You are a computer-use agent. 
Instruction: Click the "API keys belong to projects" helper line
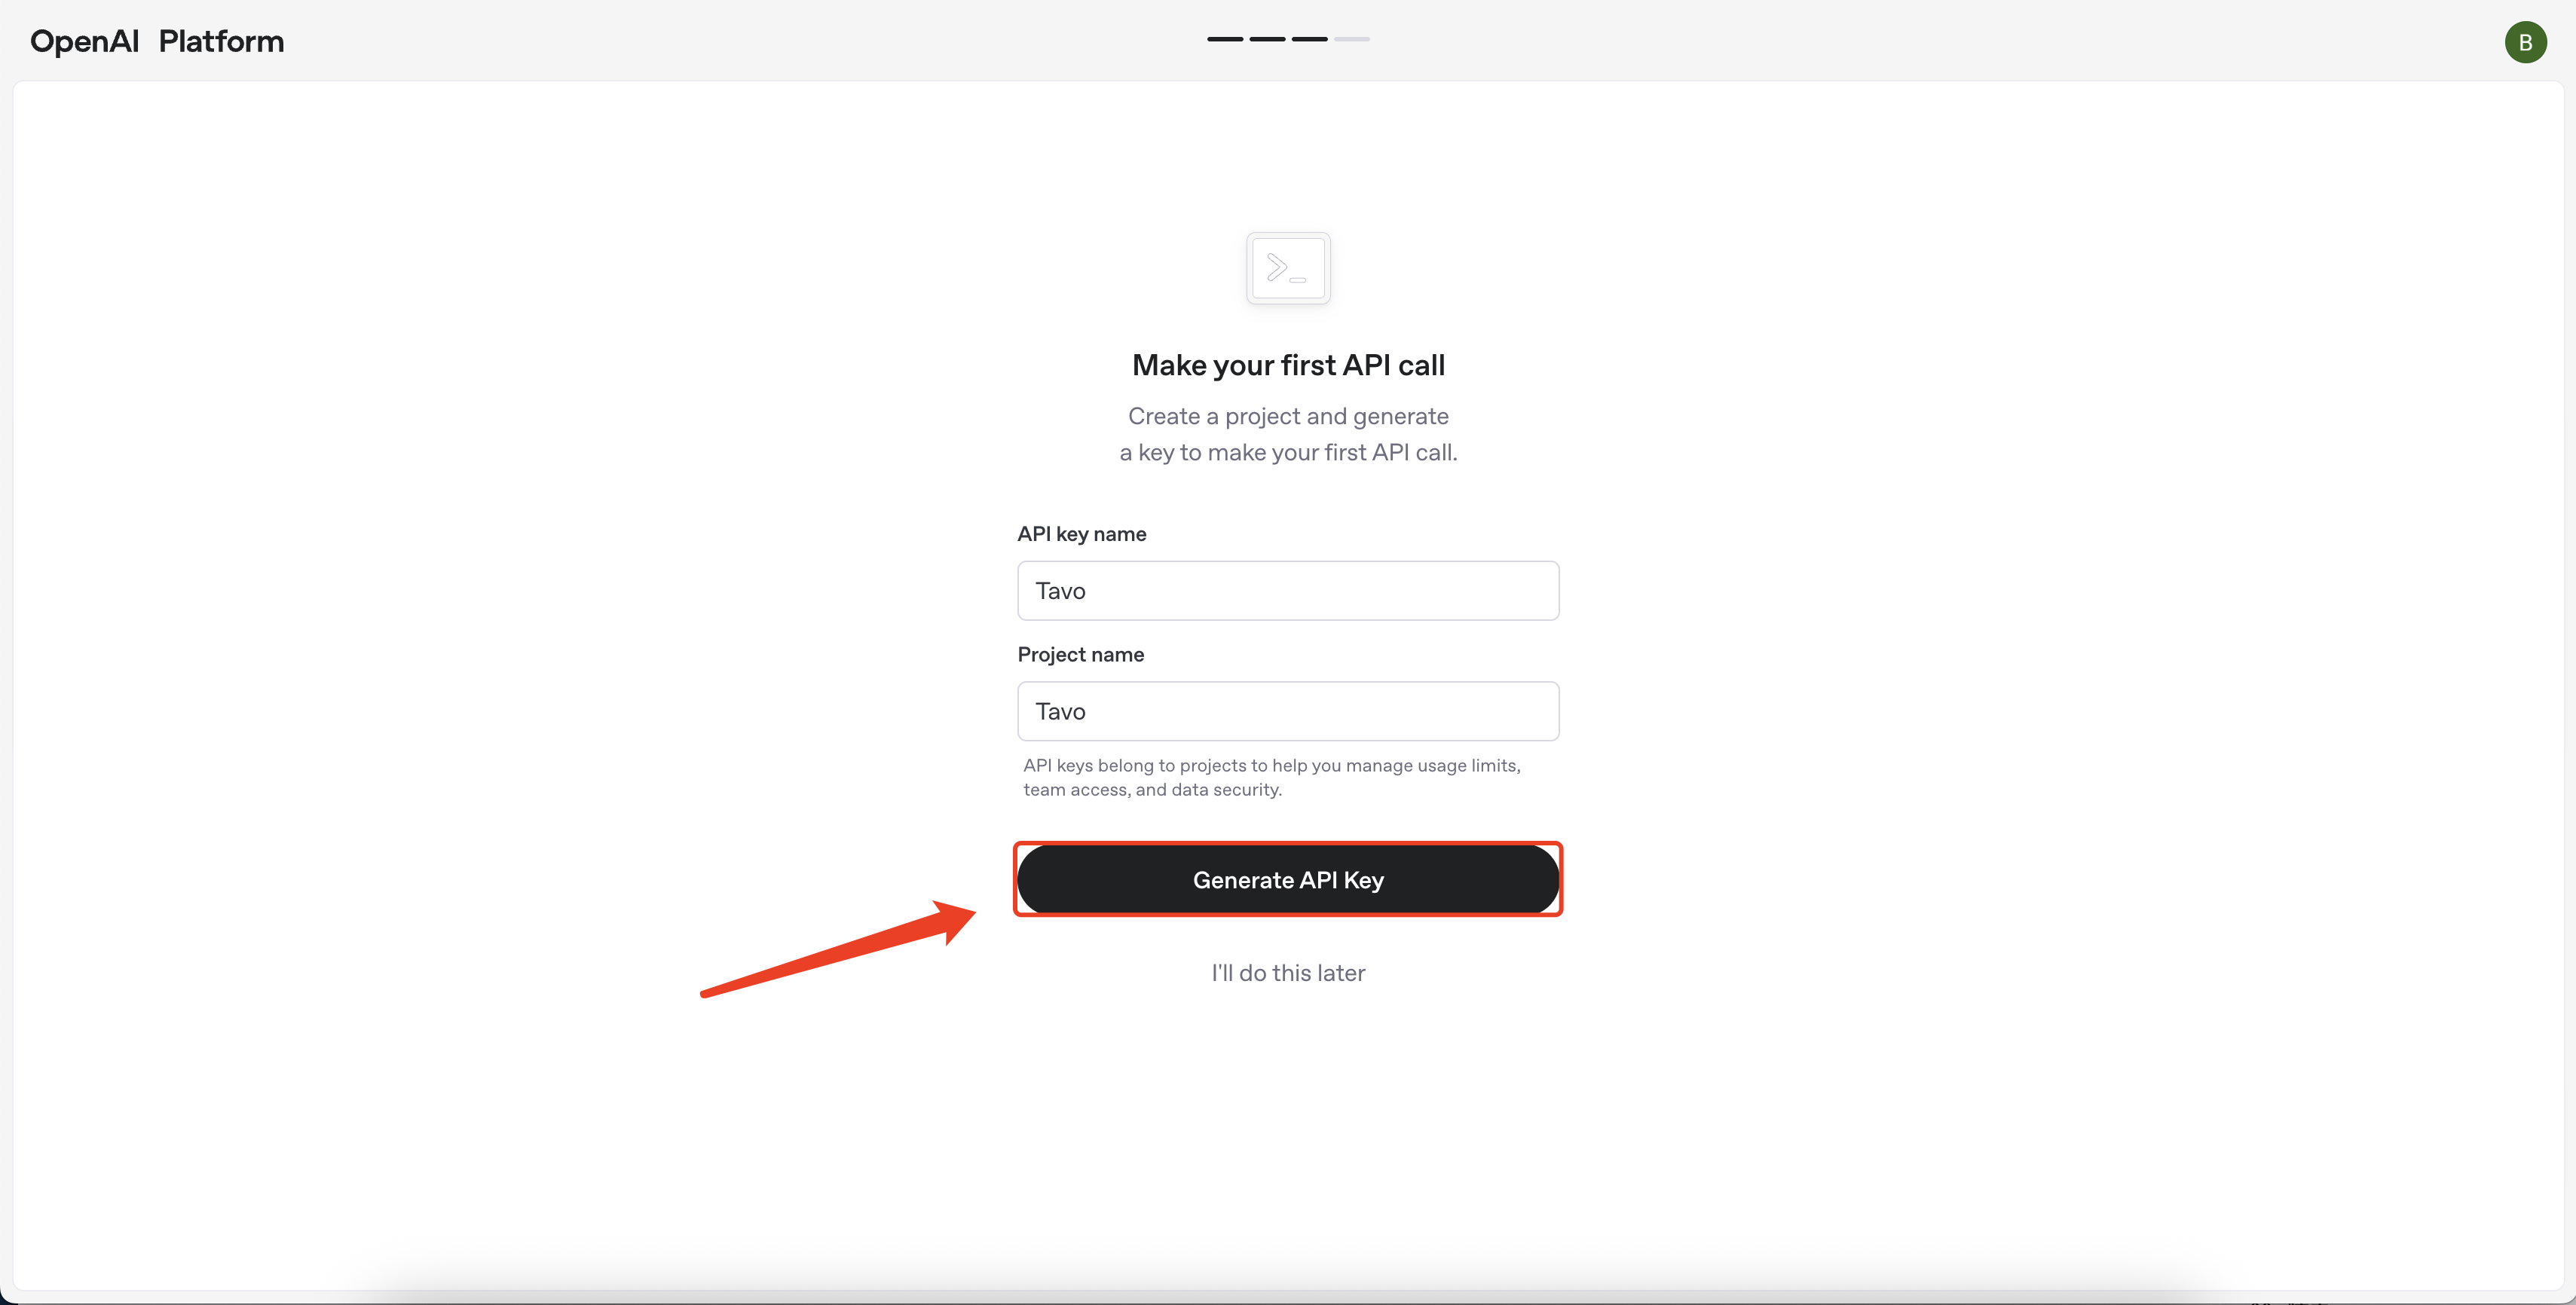click(x=1271, y=765)
